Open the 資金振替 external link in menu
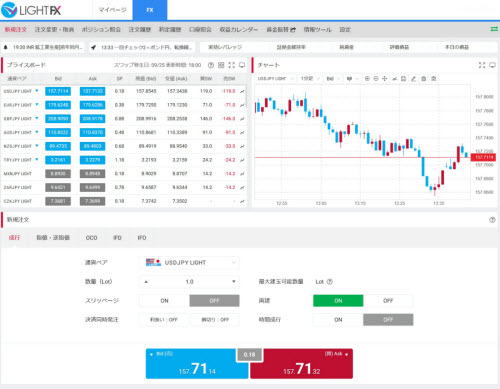Image resolution: width=500 pixels, height=389 pixels. [x=281, y=30]
